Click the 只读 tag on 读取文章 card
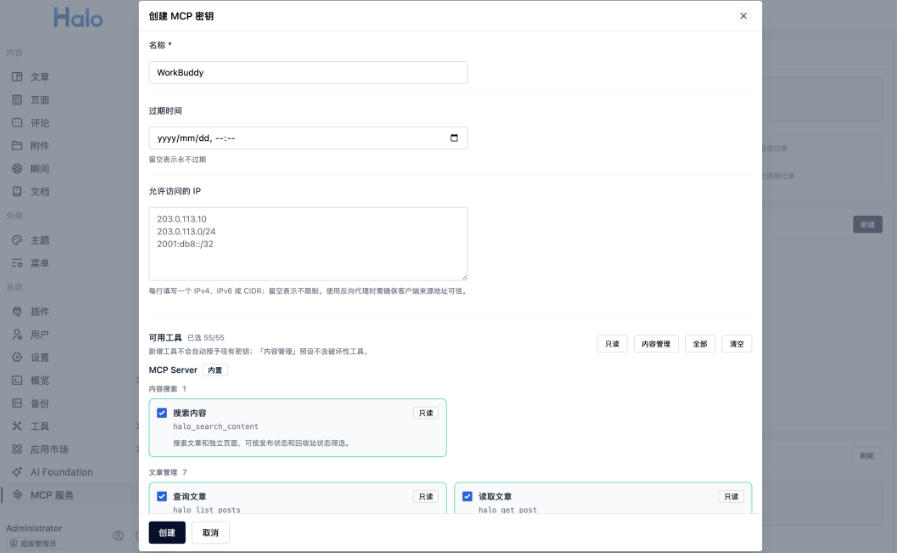The width and height of the screenshot is (897, 553). pyautogui.click(x=731, y=496)
